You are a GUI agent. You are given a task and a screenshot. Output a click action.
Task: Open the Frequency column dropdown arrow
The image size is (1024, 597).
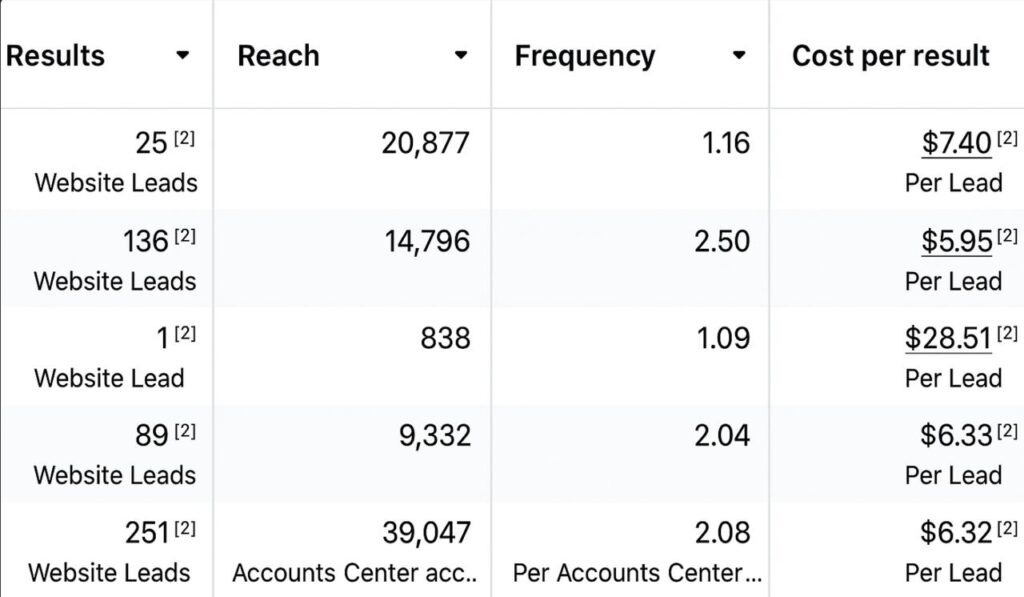738,56
